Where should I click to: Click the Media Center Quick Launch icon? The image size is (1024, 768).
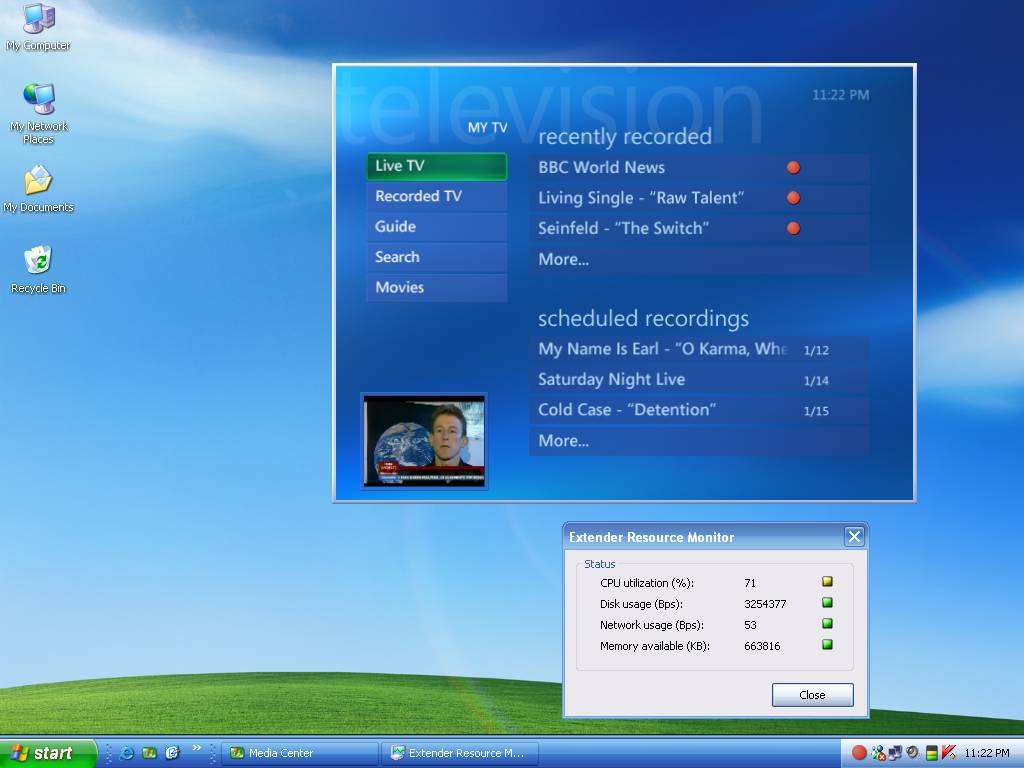(149, 753)
